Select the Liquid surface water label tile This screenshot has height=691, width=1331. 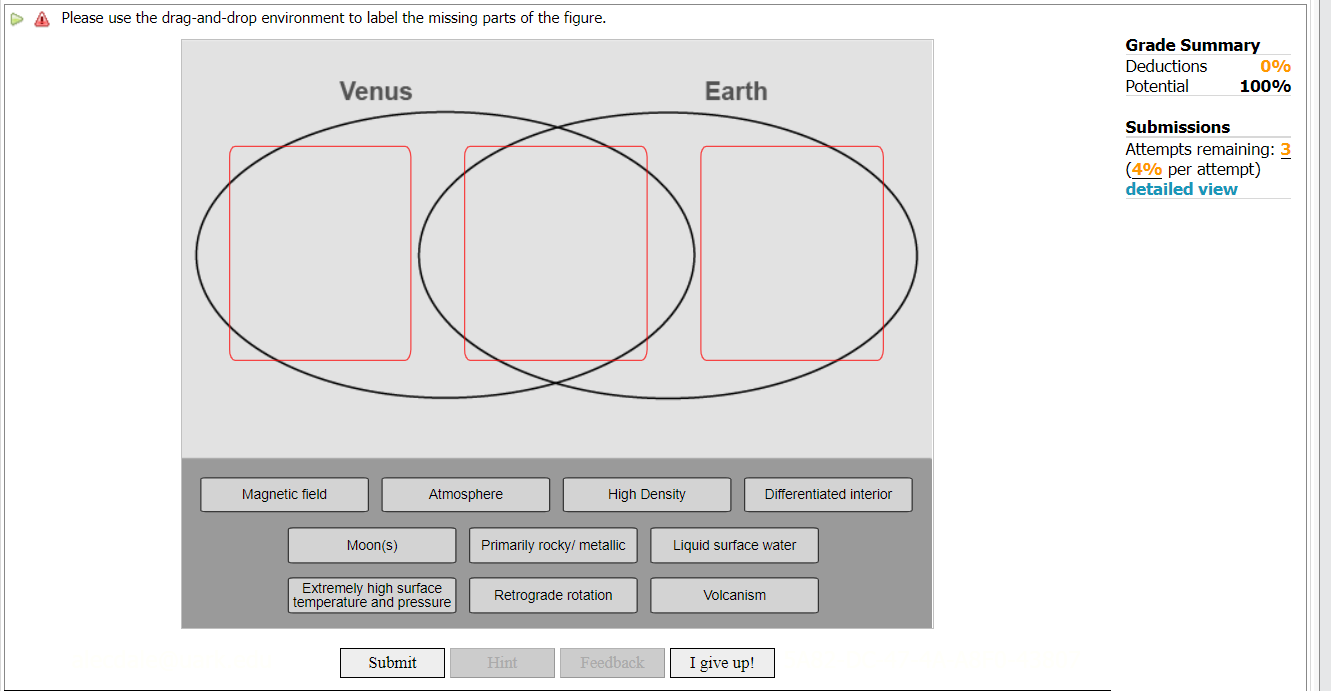[x=734, y=545]
